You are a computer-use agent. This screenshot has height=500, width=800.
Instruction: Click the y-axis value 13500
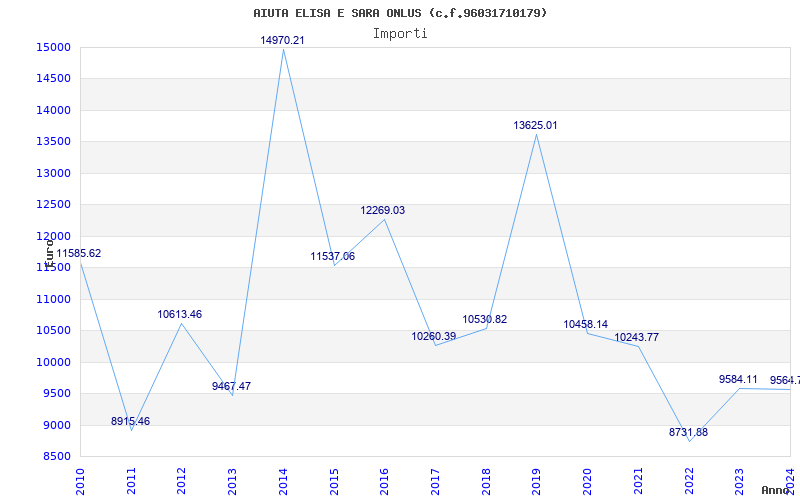53,142
